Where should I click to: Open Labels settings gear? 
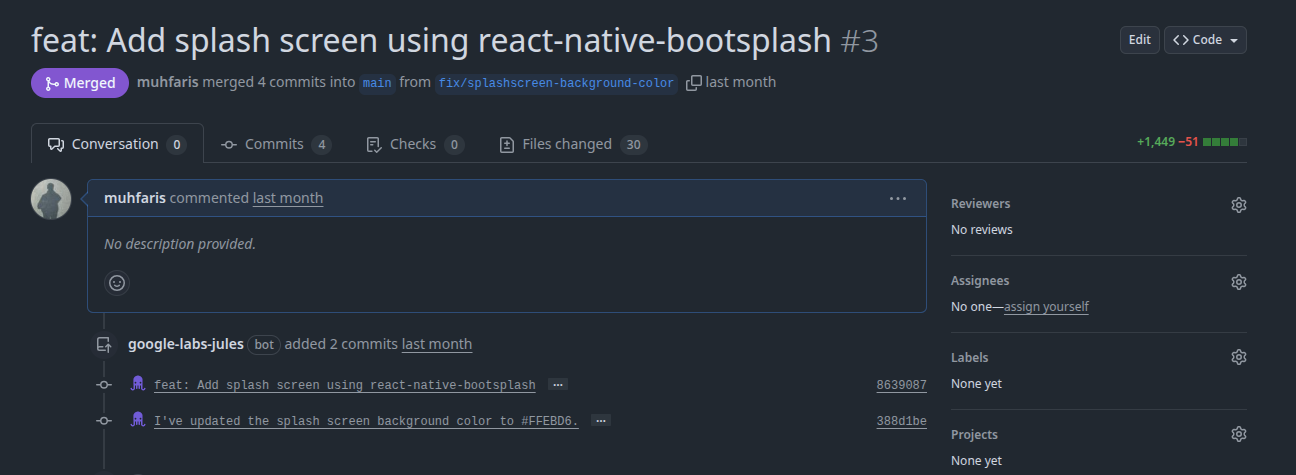(x=1239, y=357)
